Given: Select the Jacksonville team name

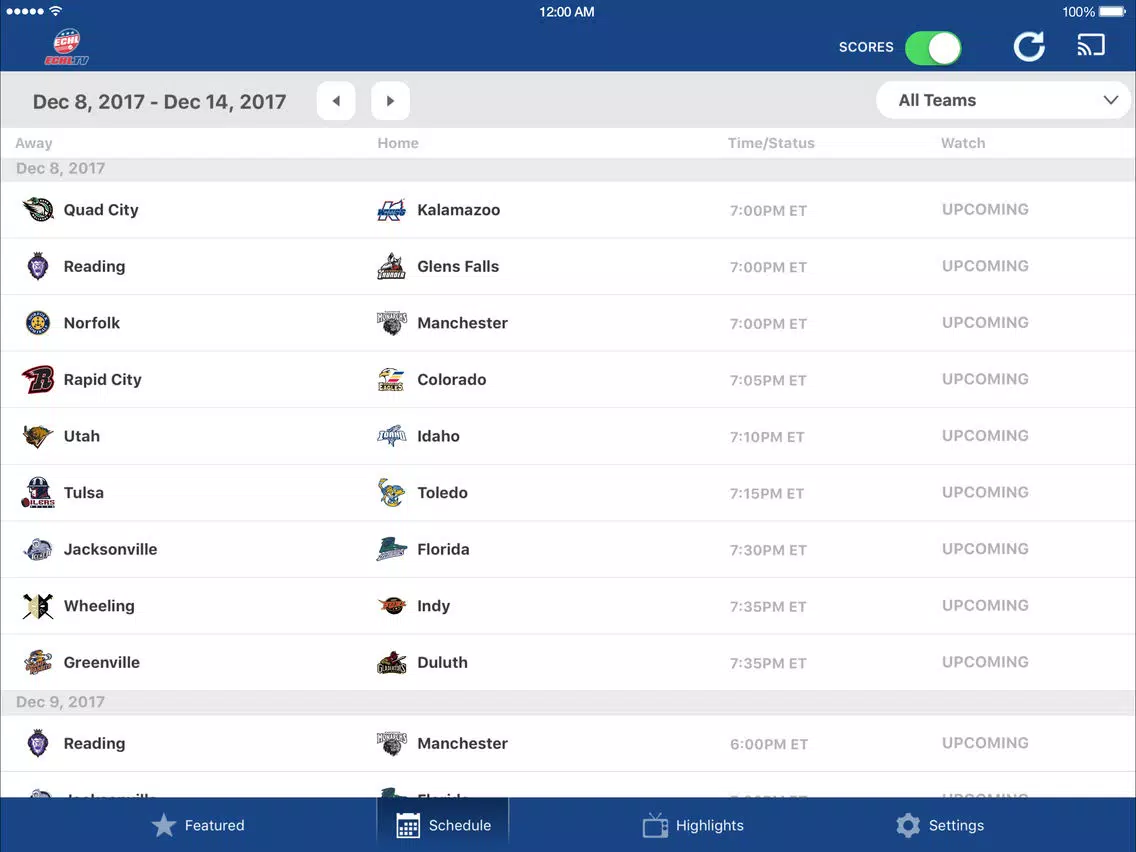Looking at the screenshot, I should [x=110, y=549].
